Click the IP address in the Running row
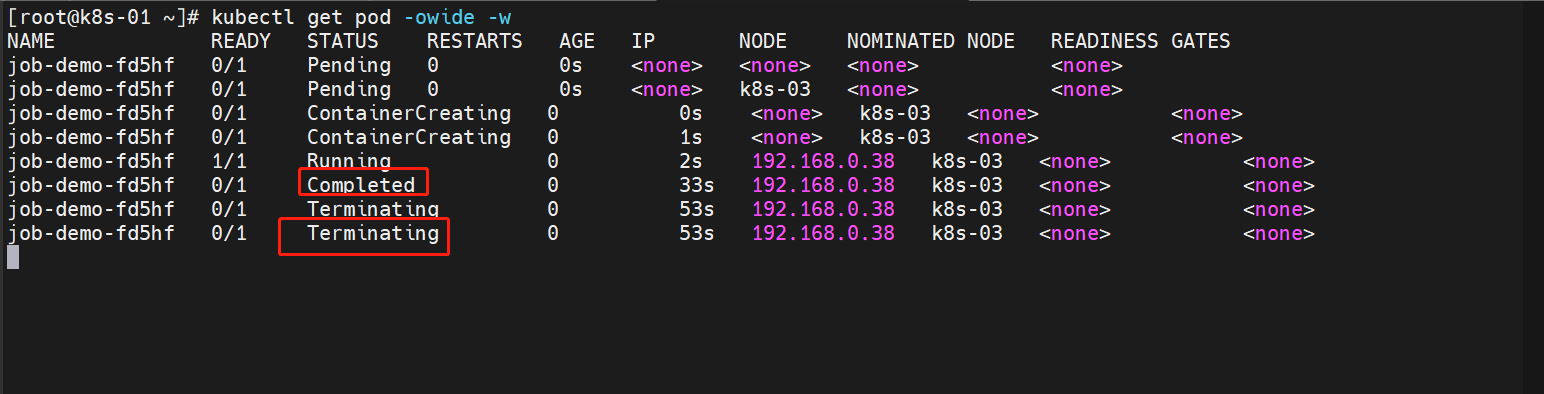 click(x=823, y=161)
